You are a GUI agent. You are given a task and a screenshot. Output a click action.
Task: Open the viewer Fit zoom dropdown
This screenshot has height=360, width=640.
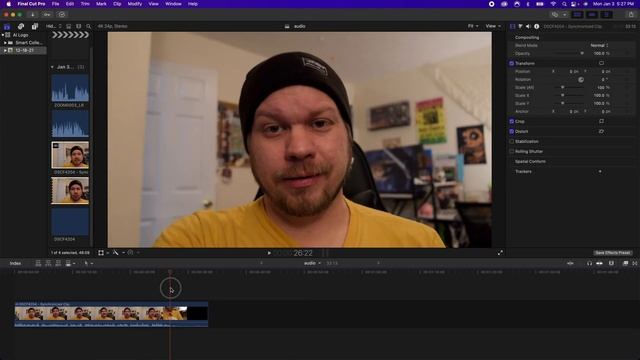tap(473, 26)
